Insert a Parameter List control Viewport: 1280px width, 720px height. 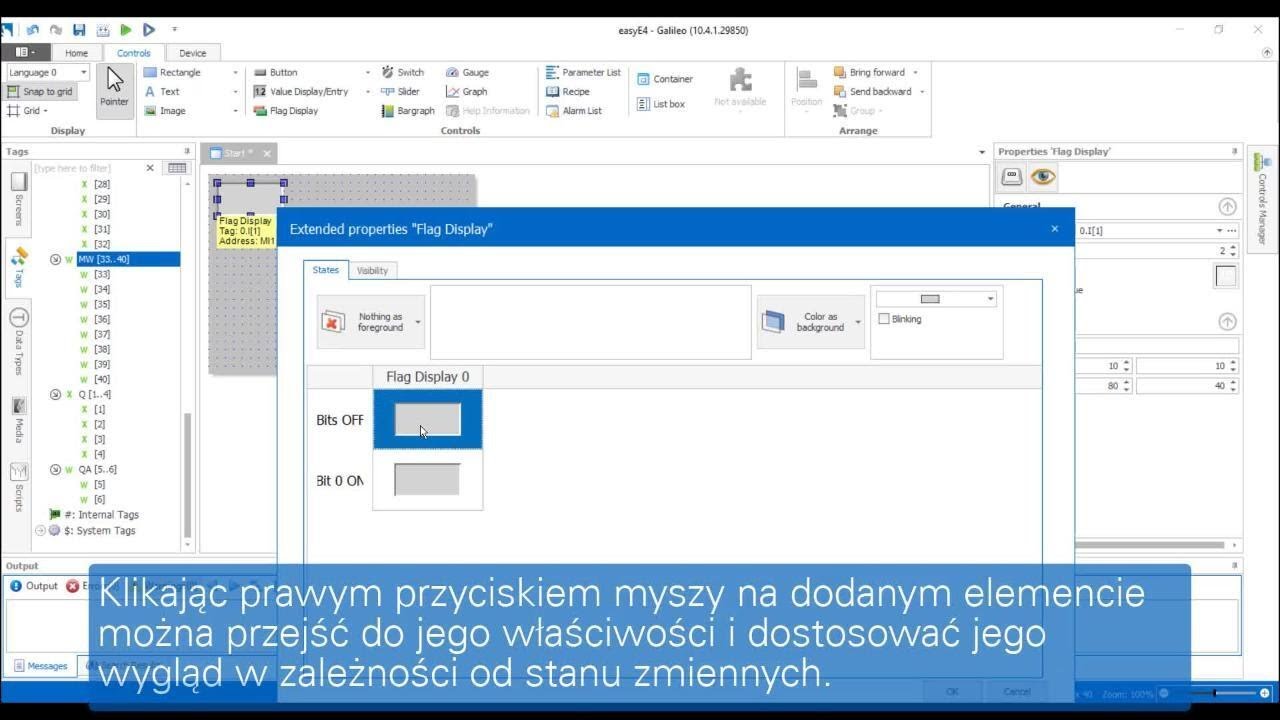(x=583, y=72)
